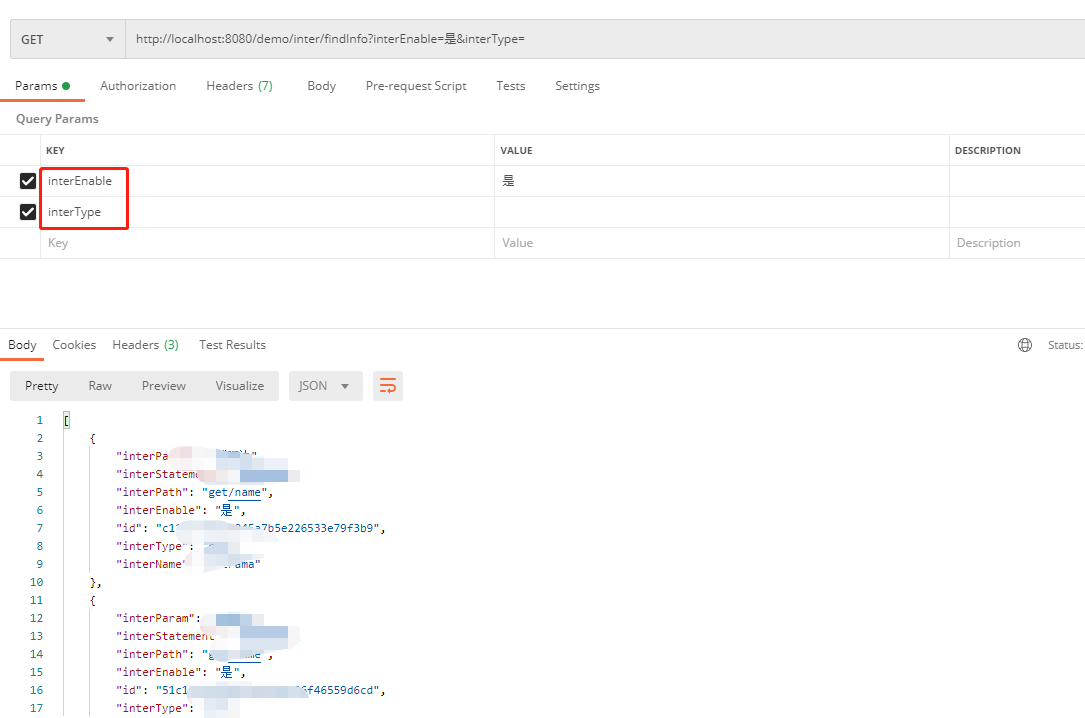Open response Headers (3) tab
This screenshot has height=718, width=1085.
pos(145,344)
